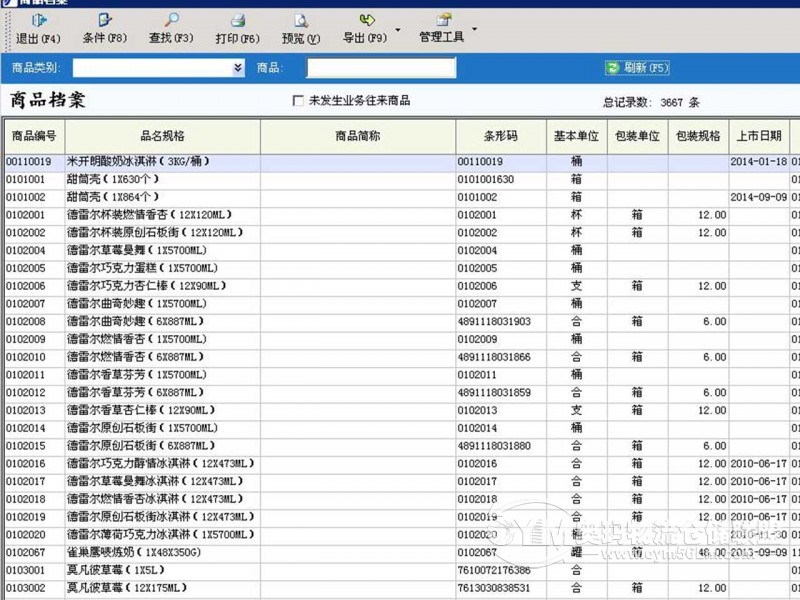Click the Export (导出 F9) icon
The height and width of the screenshot is (600, 800).
coord(367,20)
